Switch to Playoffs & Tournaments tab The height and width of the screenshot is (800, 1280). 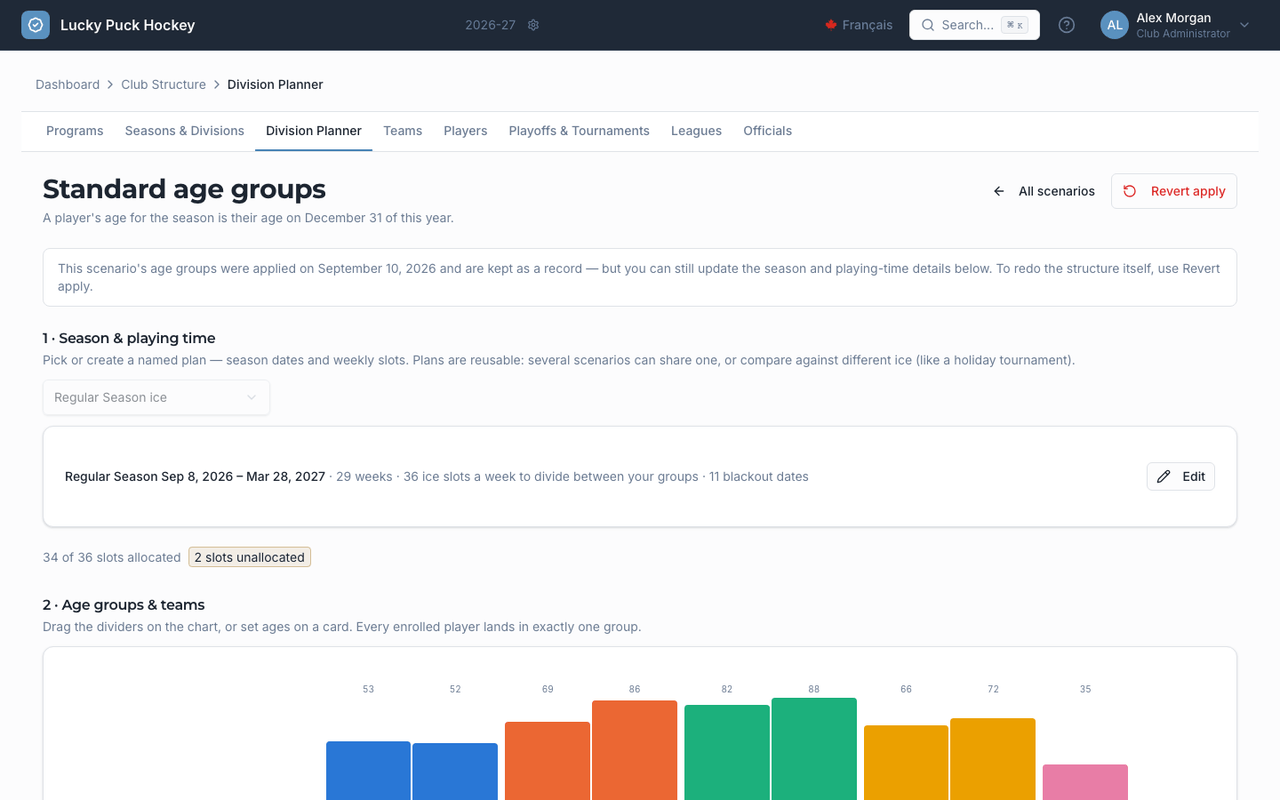click(579, 131)
